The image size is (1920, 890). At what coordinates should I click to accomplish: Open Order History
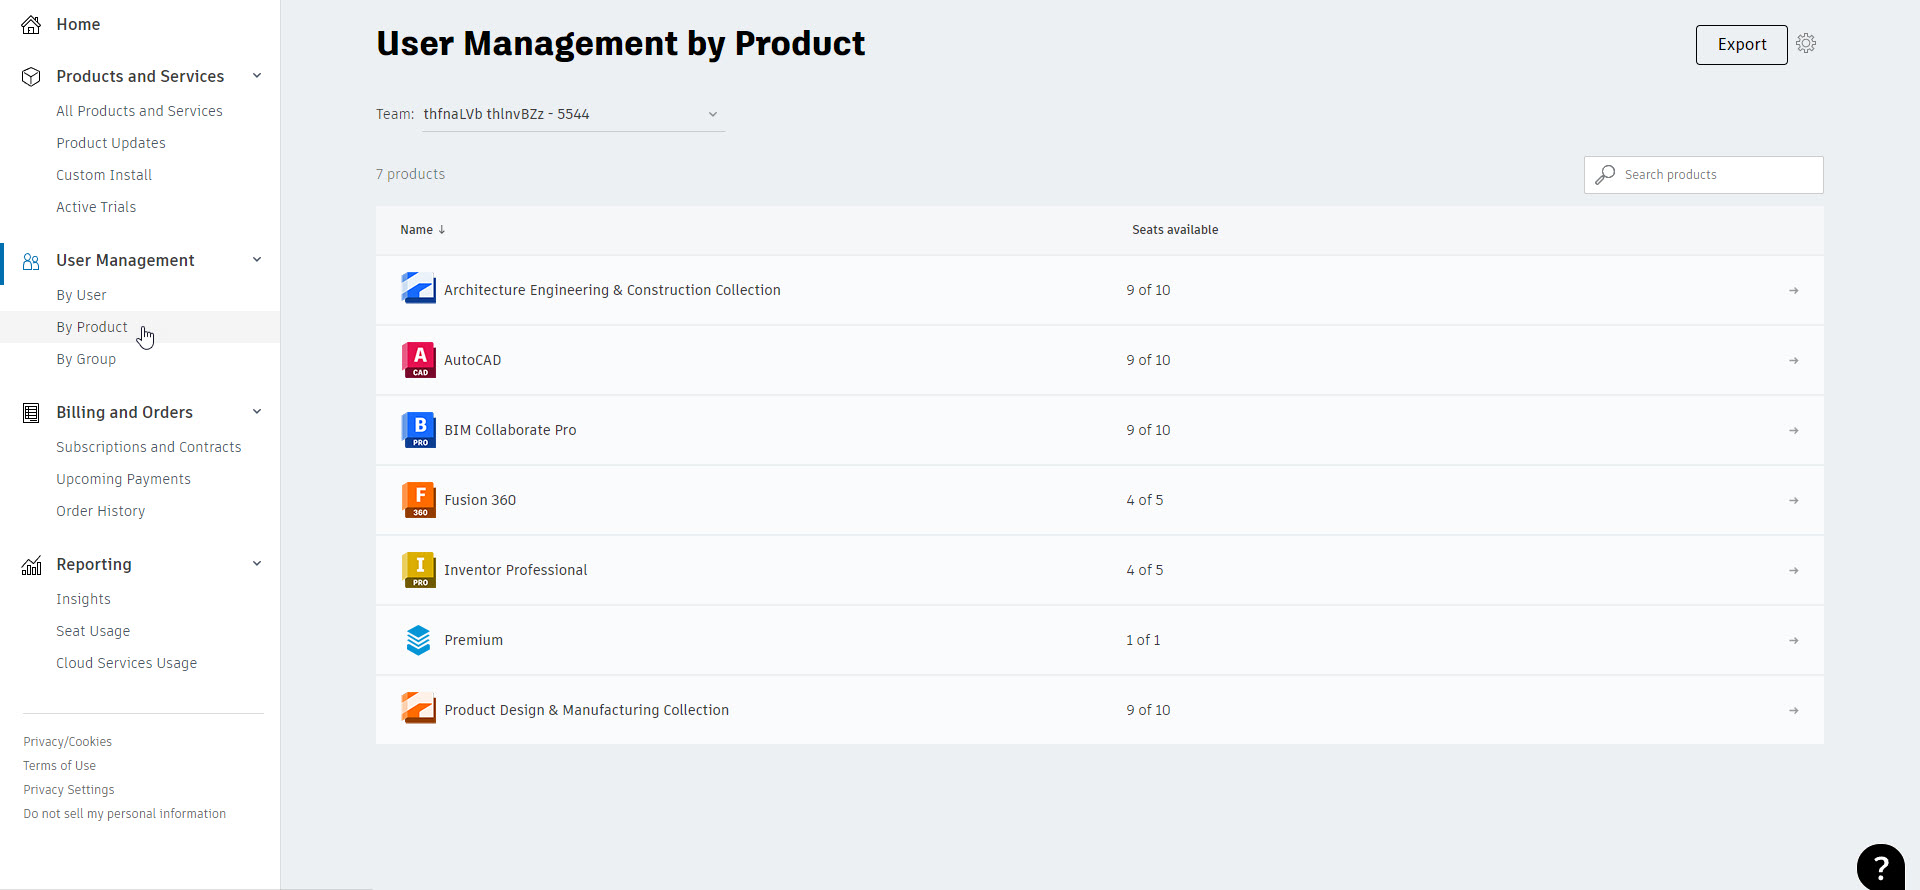100,511
